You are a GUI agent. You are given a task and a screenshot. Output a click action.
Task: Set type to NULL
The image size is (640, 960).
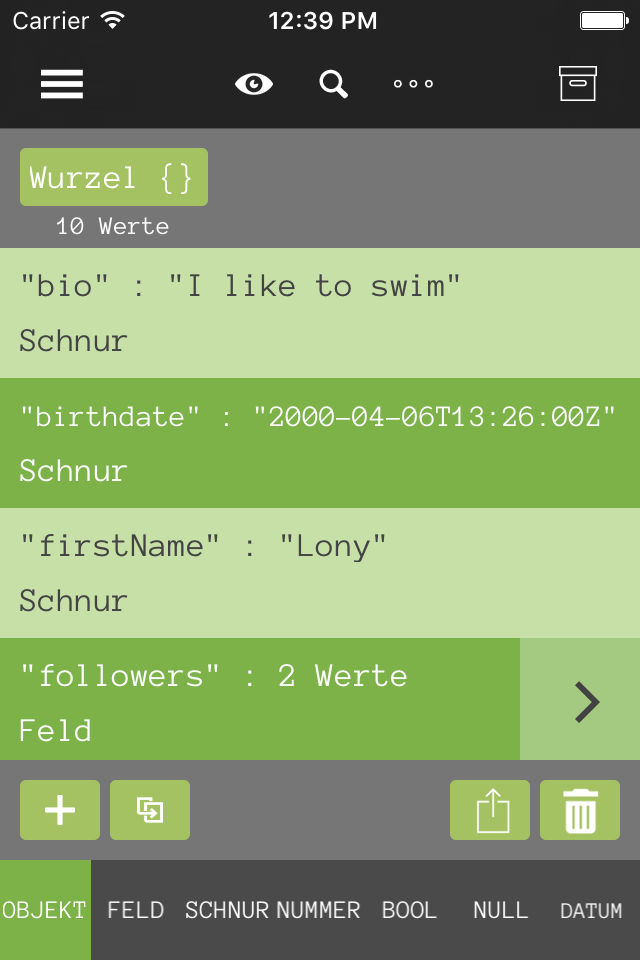coord(500,910)
